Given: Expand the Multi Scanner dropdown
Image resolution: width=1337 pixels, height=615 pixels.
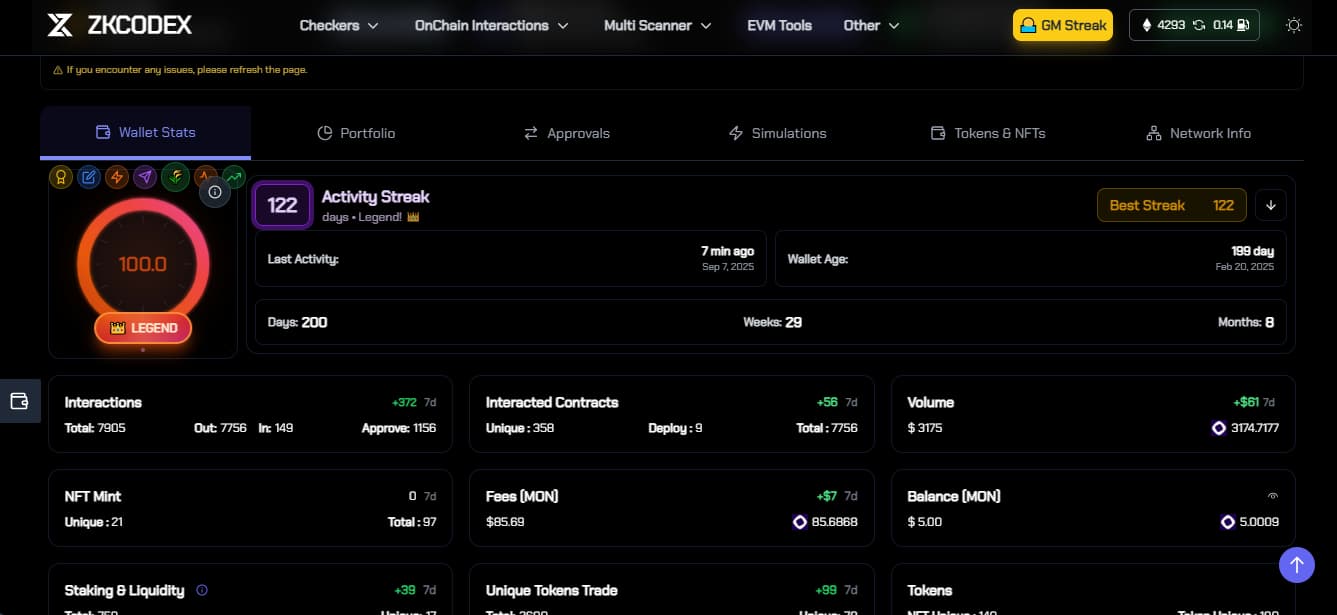Looking at the screenshot, I should (x=657, y=25).
